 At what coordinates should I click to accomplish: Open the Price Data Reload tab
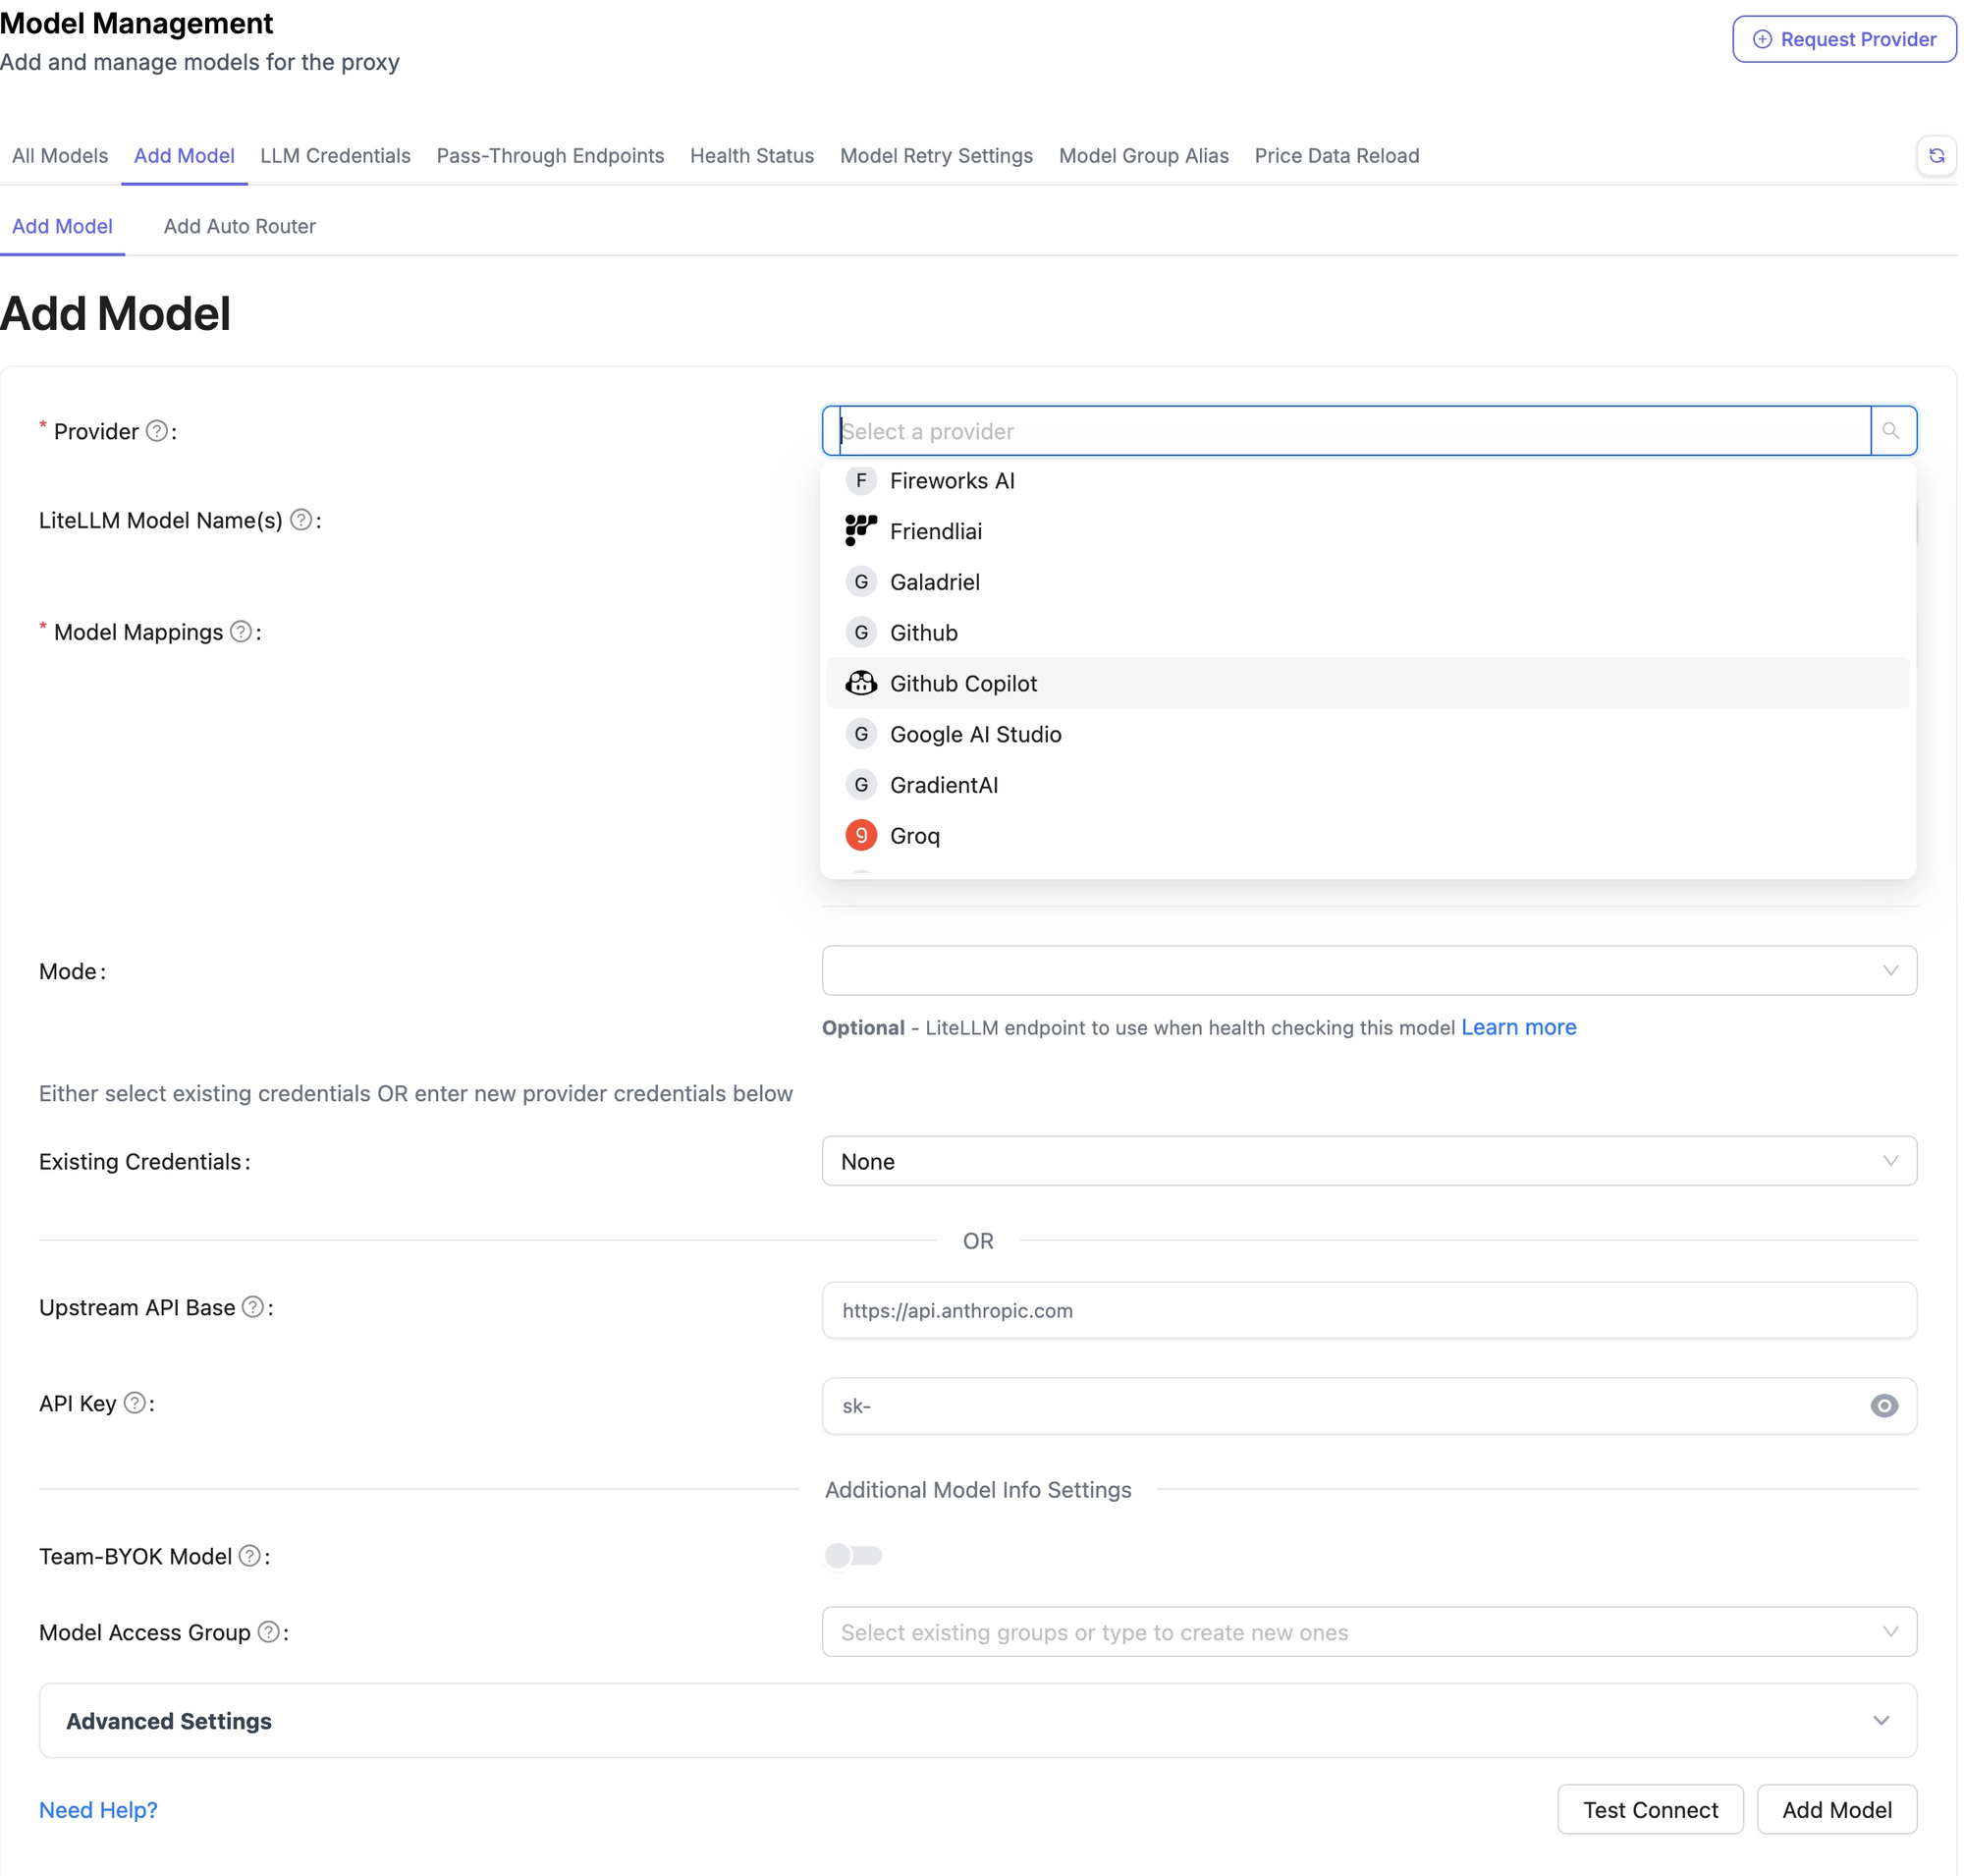(1337, 156)
